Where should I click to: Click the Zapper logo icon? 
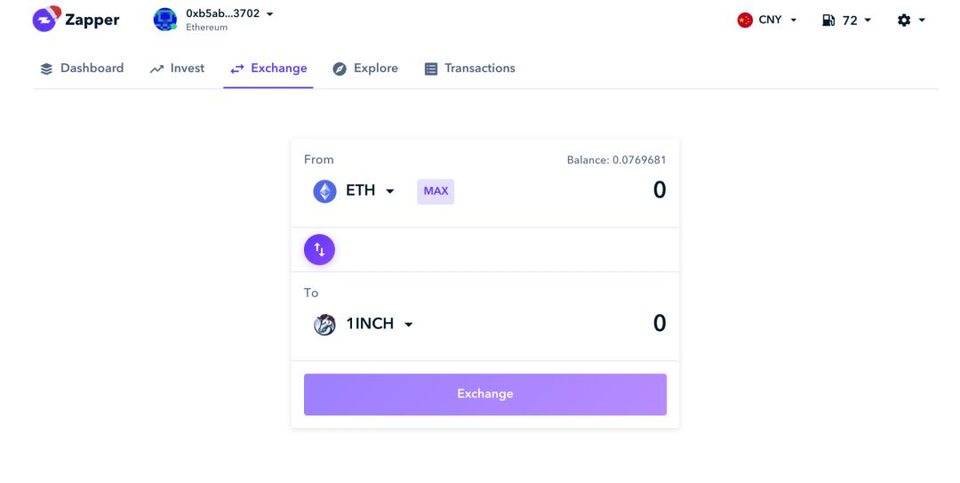click(x=46, y=19)
